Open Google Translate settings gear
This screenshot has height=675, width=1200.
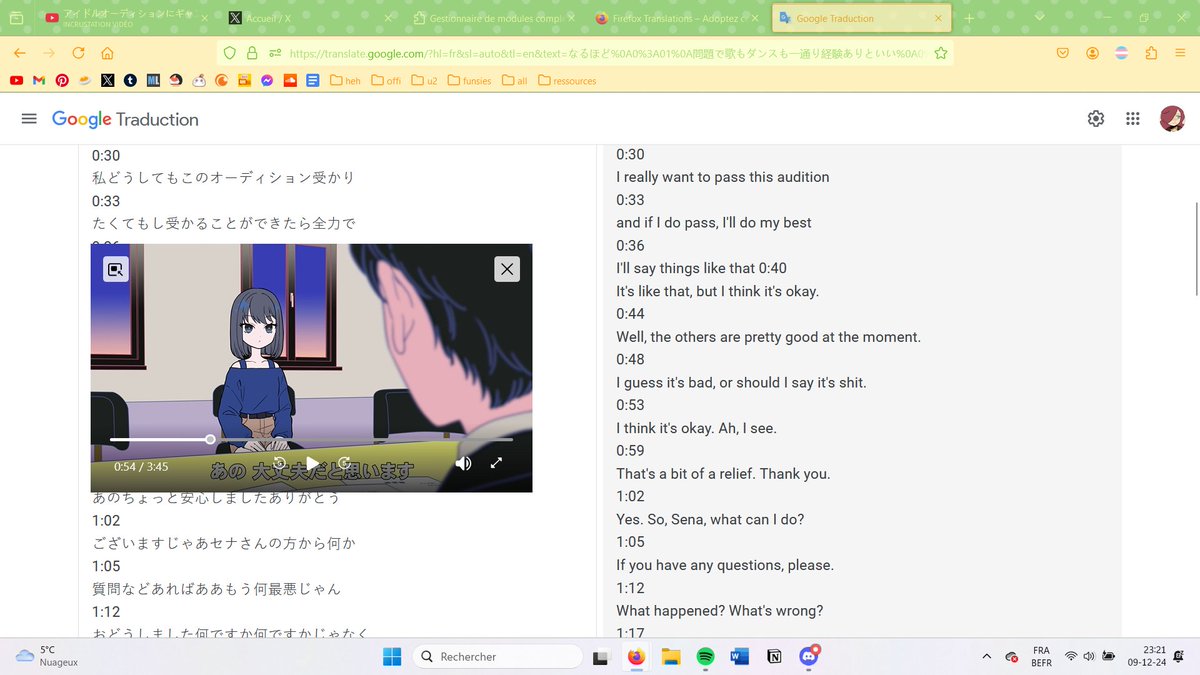pos(1096,118)
